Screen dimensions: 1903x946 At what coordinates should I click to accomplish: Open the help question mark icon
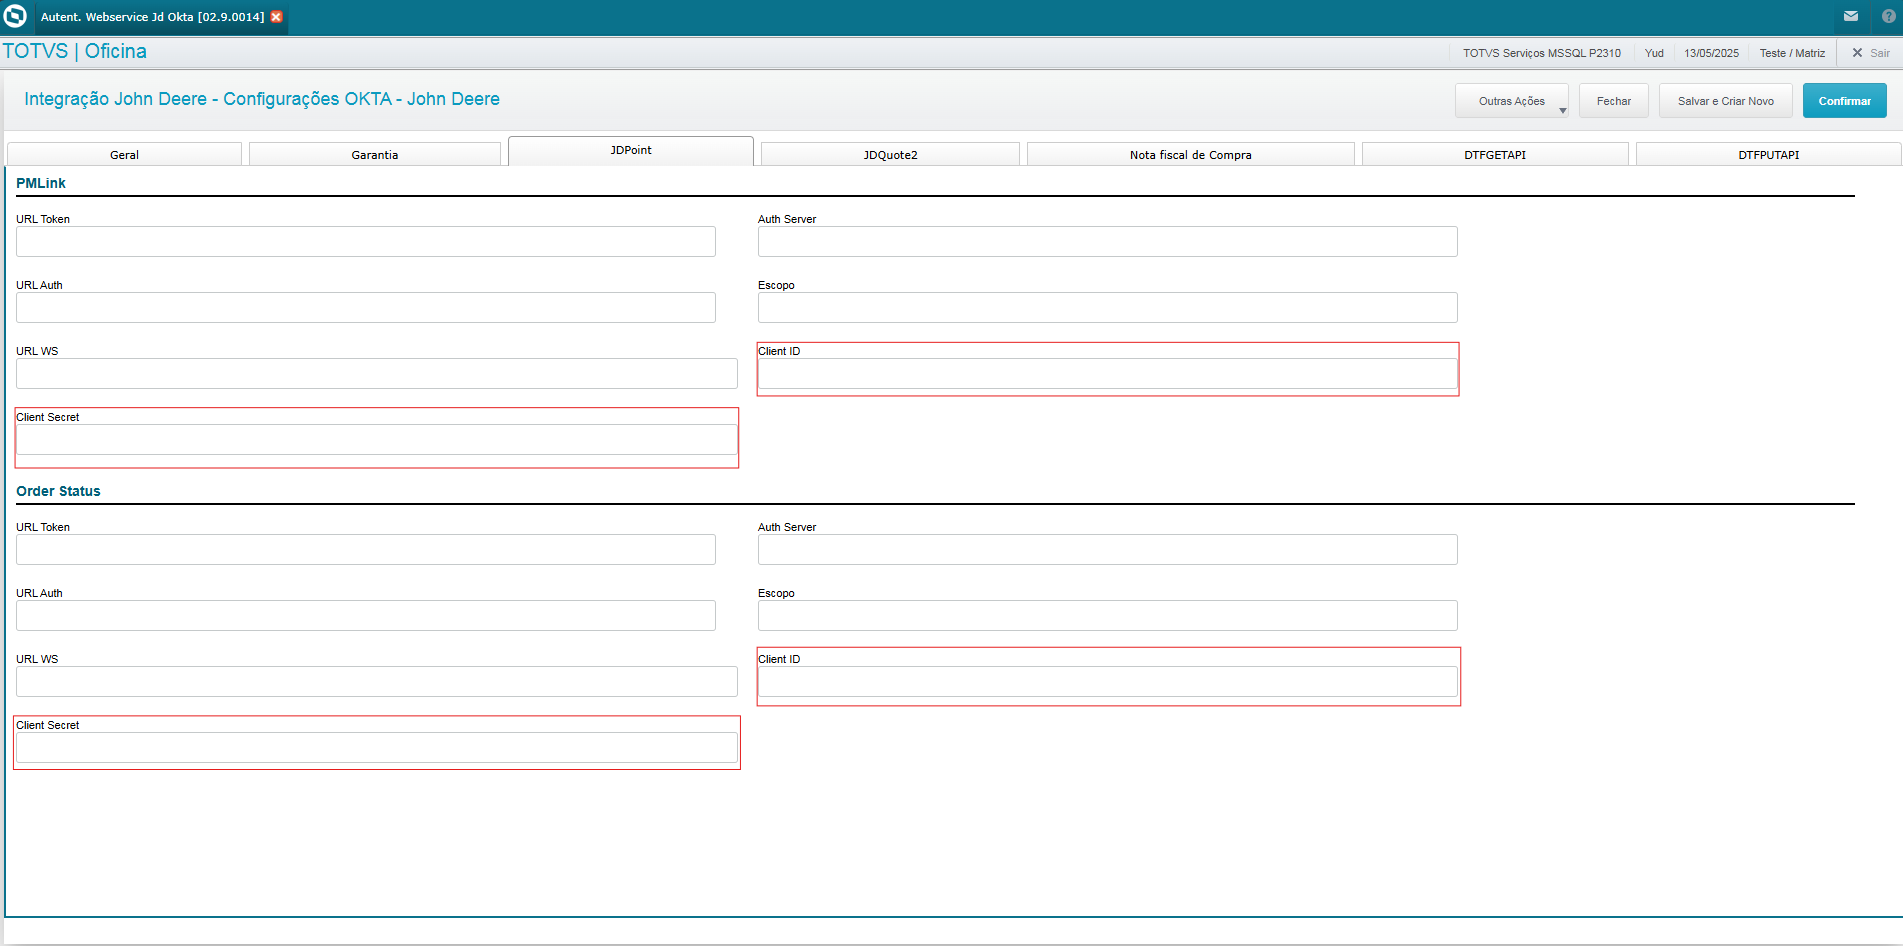tap(1888, 16)
